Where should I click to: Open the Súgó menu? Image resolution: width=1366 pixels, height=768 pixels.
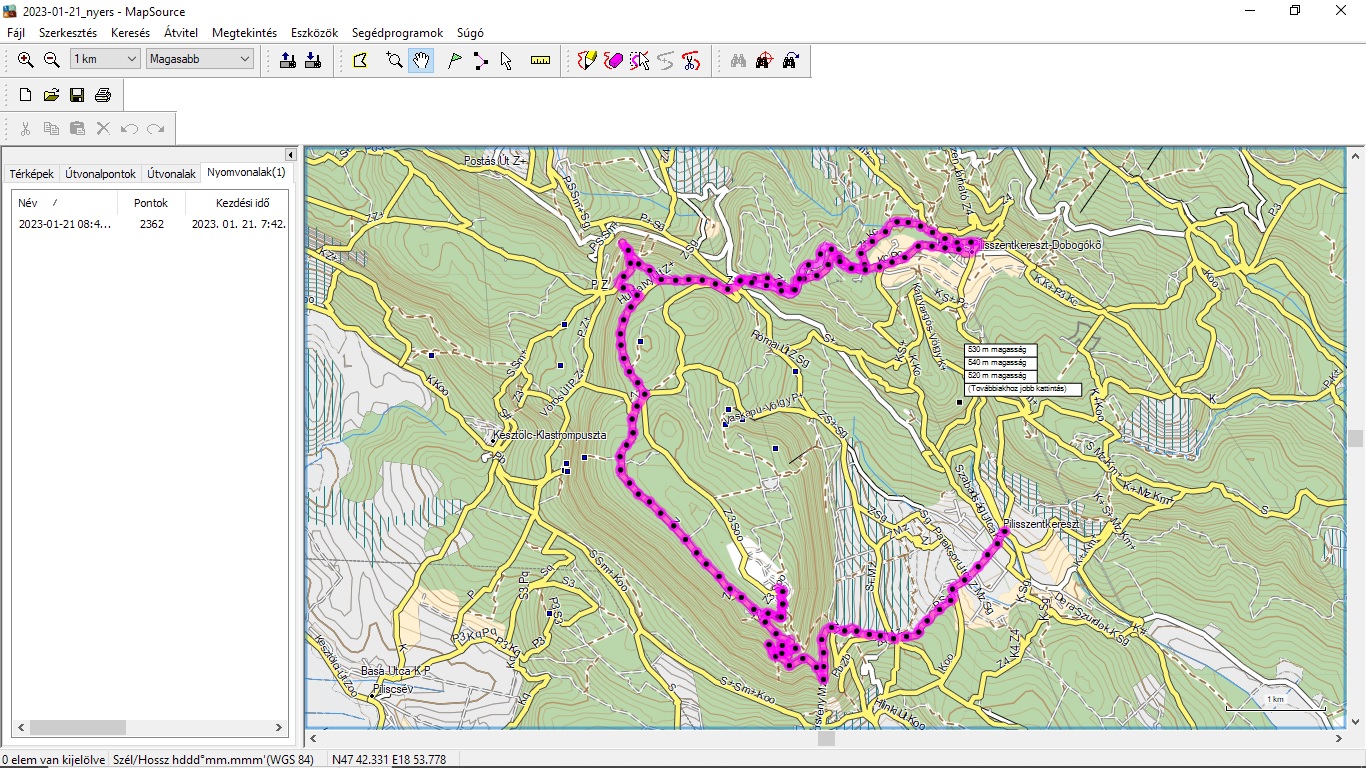coord(470,33)
